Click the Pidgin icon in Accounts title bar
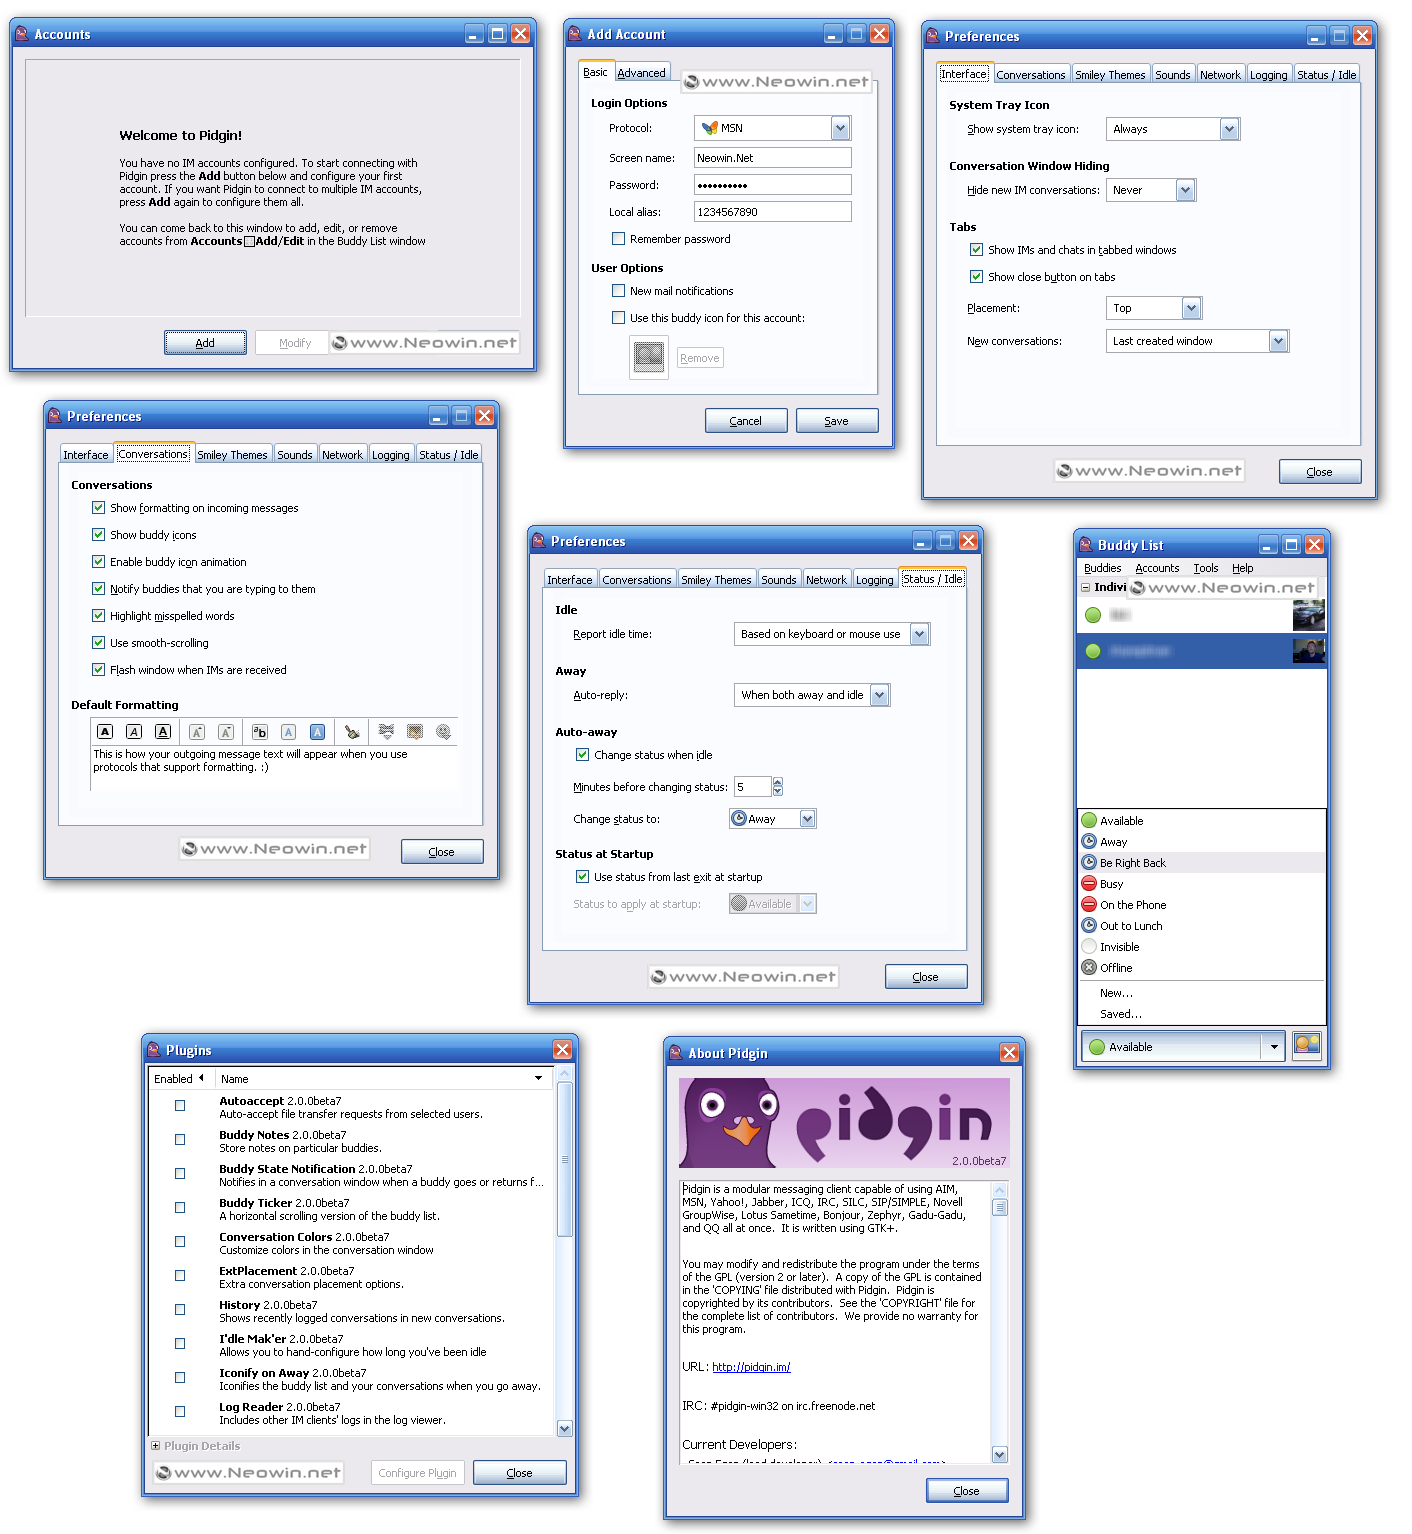The image size is (1412, 1534). (x=21, y=34)
